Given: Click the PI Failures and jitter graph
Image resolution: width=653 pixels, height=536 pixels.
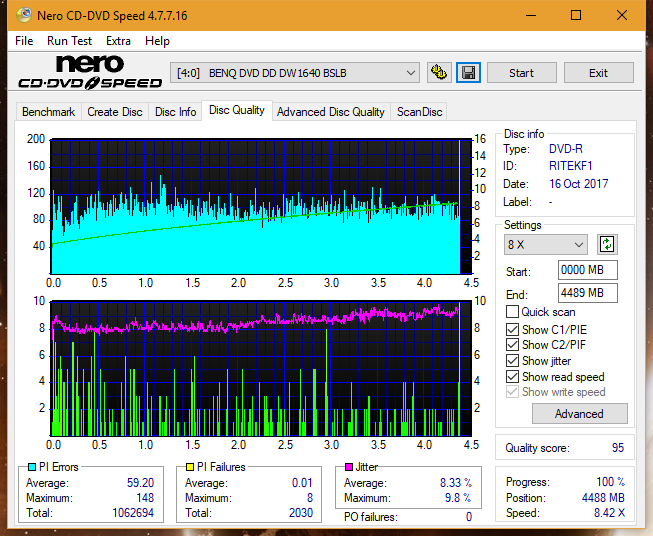Looking at the screenshot, I should pyautogui.click(x=261, y=369).
